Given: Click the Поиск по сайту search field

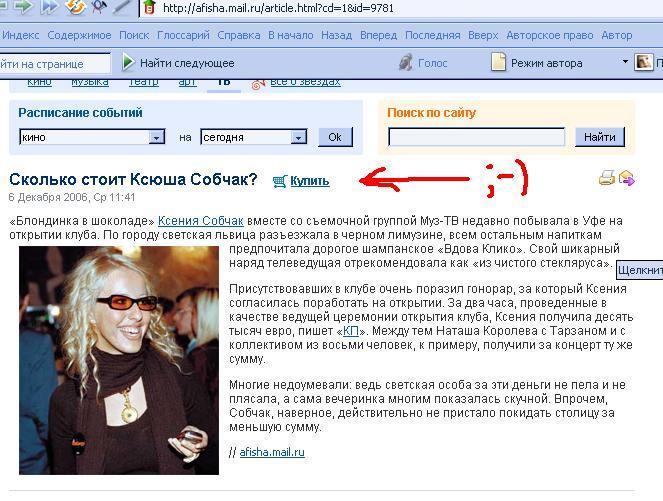Looking at the screenshot, I should pos(477,137).
